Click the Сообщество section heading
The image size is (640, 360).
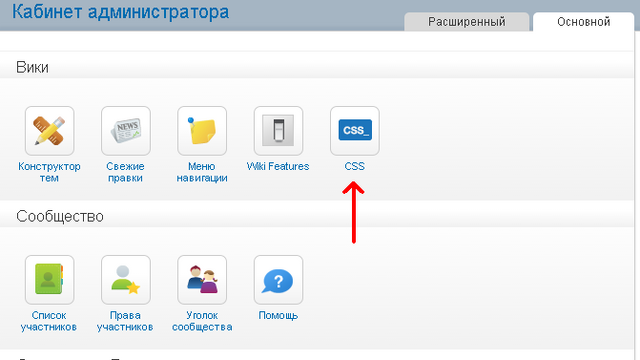[60, 216]
